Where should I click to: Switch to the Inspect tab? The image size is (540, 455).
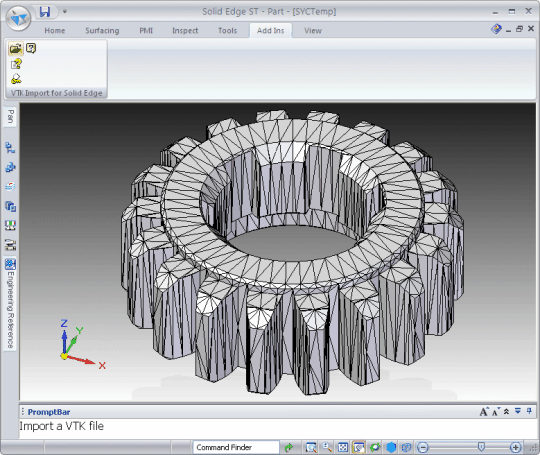pyautogui.click(x=185, y=31)
